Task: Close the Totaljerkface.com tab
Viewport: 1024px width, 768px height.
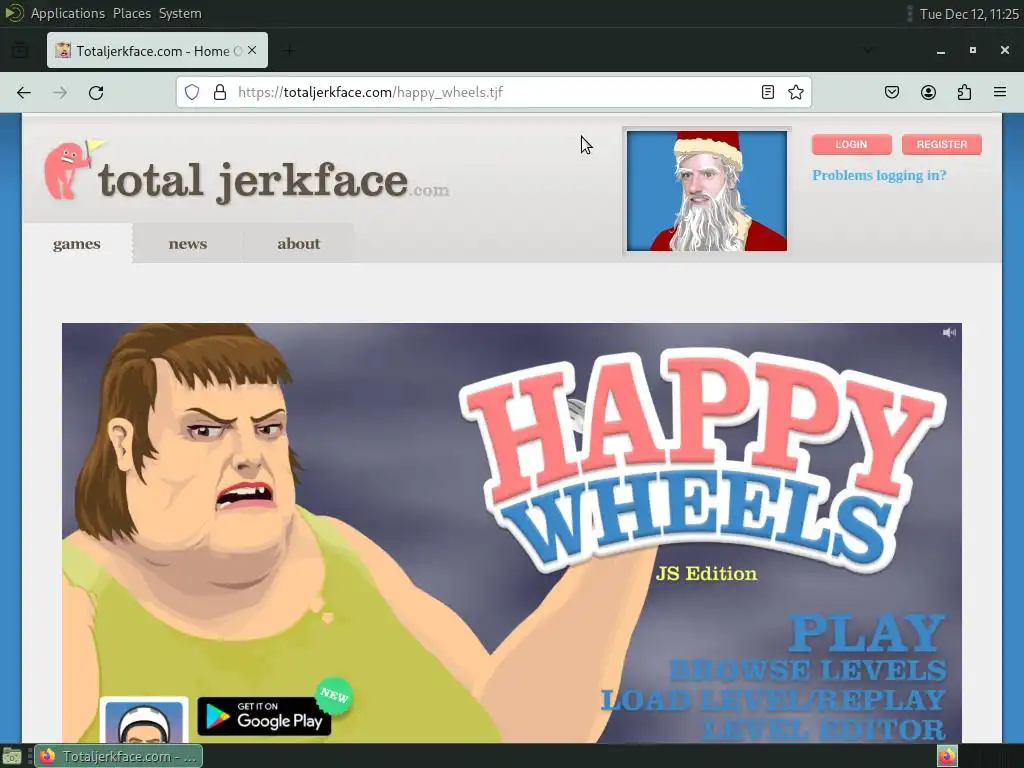Action: tap(252, 50)
